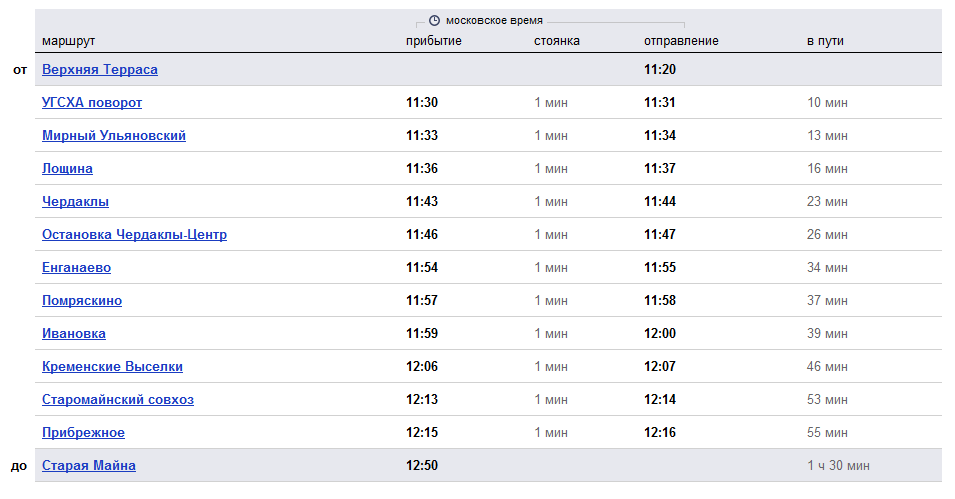Click the прибытие column header

tap(434, 41)
